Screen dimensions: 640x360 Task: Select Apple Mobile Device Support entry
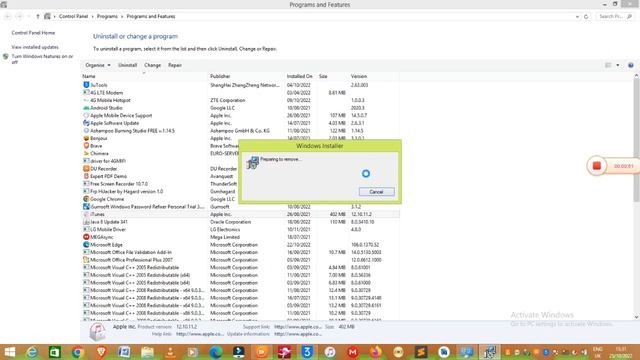tap(121, 116)
